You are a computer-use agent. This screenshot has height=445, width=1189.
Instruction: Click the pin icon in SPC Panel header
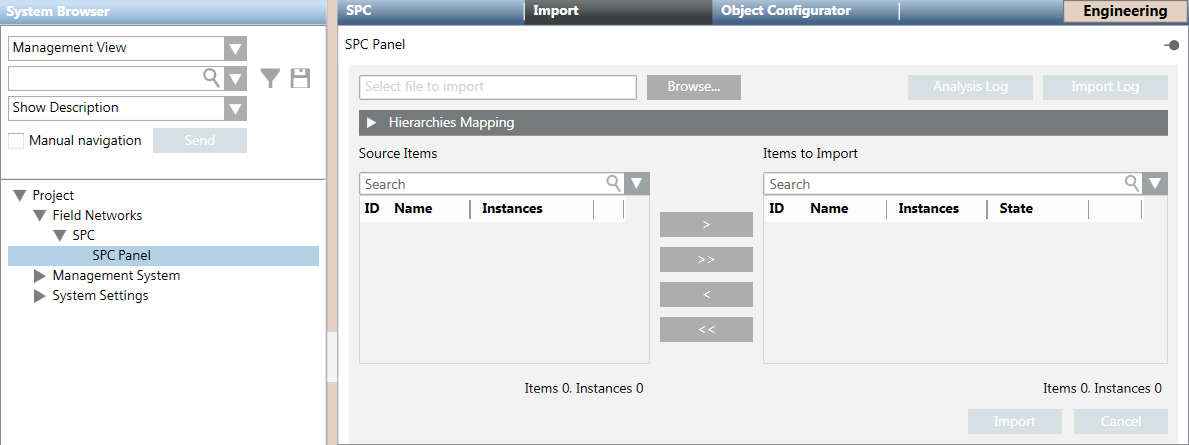pyautogui.click(x=1171, y=45)
